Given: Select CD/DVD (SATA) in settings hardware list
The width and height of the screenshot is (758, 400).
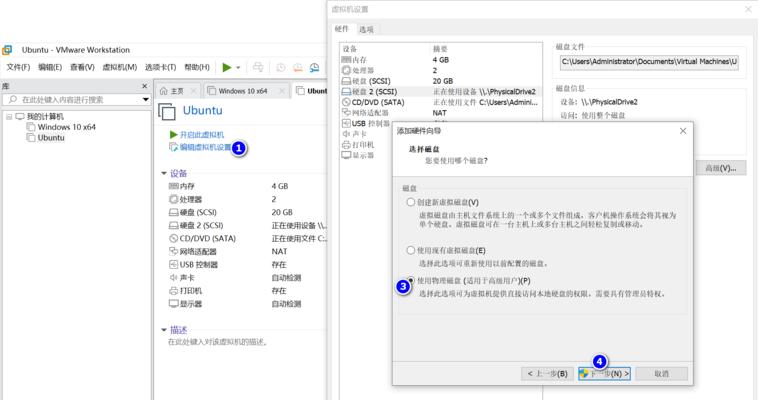Looking at the screenshot, I should pos(441,102).
